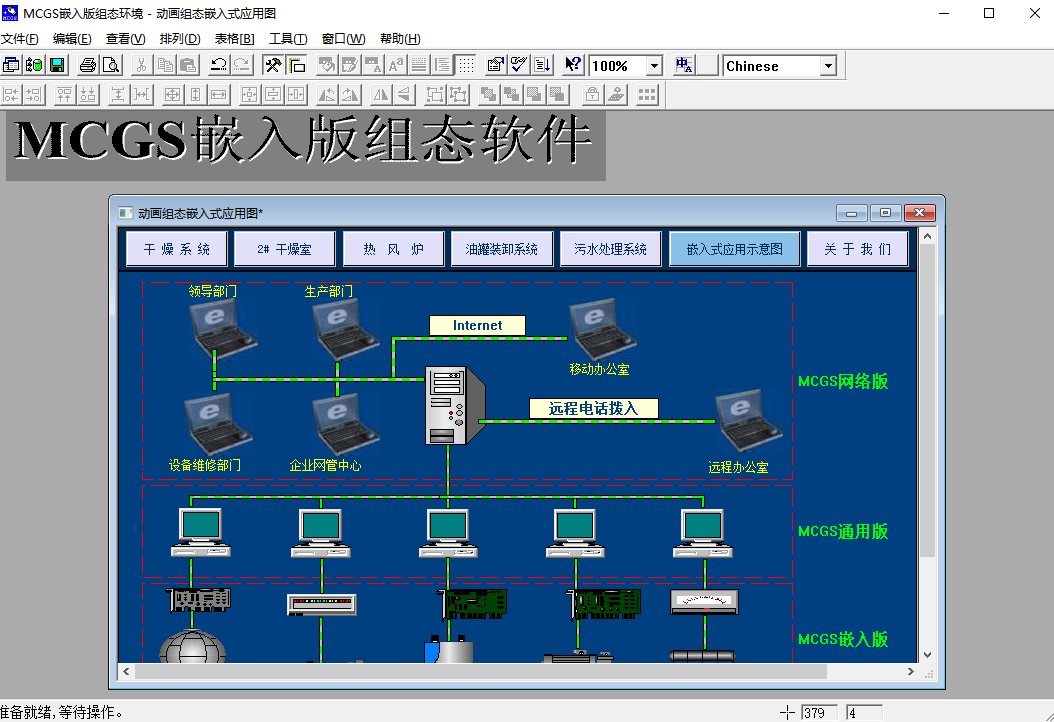Open print preview magnifier icon
This screenshot has width=1054, height=722.
111,65
